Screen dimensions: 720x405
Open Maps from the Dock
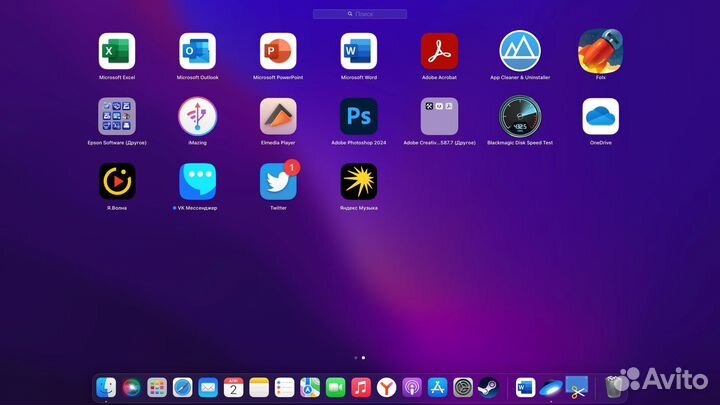click(310, 388)
